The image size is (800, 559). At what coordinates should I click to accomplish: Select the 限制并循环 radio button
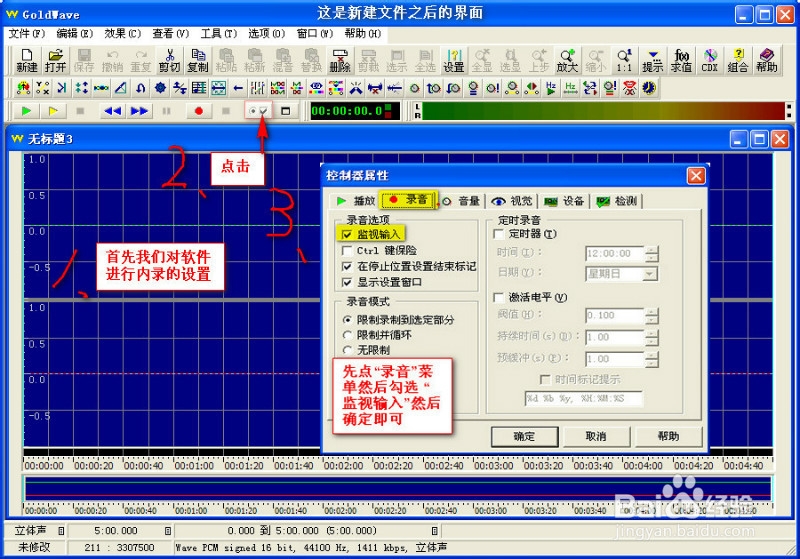[347, 335]
